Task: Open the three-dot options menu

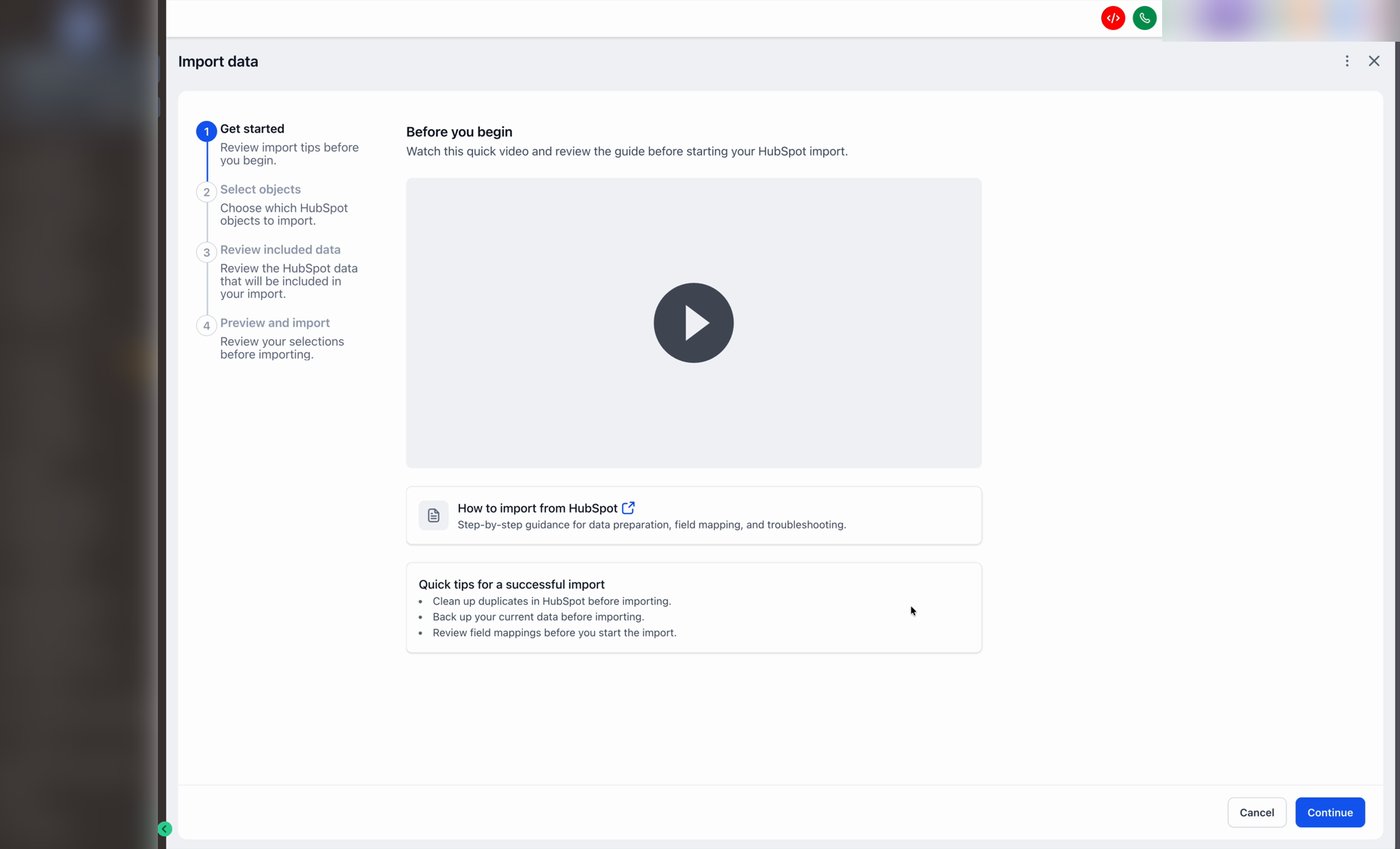Action: 1347,60
